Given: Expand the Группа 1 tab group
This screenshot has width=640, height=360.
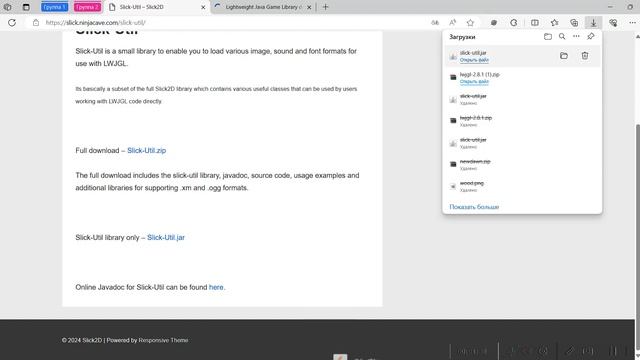Looking at the screenshot, I should pyautogui.click(x=54, y=7).
